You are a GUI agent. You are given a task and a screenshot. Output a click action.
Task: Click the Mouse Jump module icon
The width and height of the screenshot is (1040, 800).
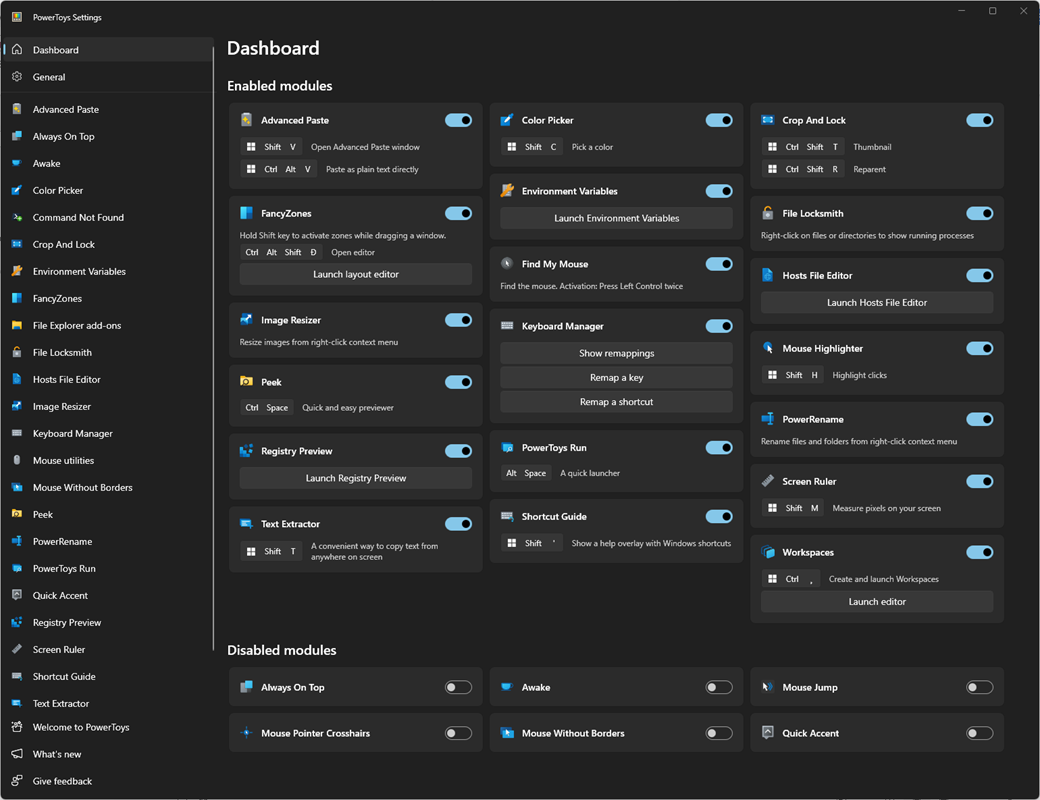(x=768, y=687)
